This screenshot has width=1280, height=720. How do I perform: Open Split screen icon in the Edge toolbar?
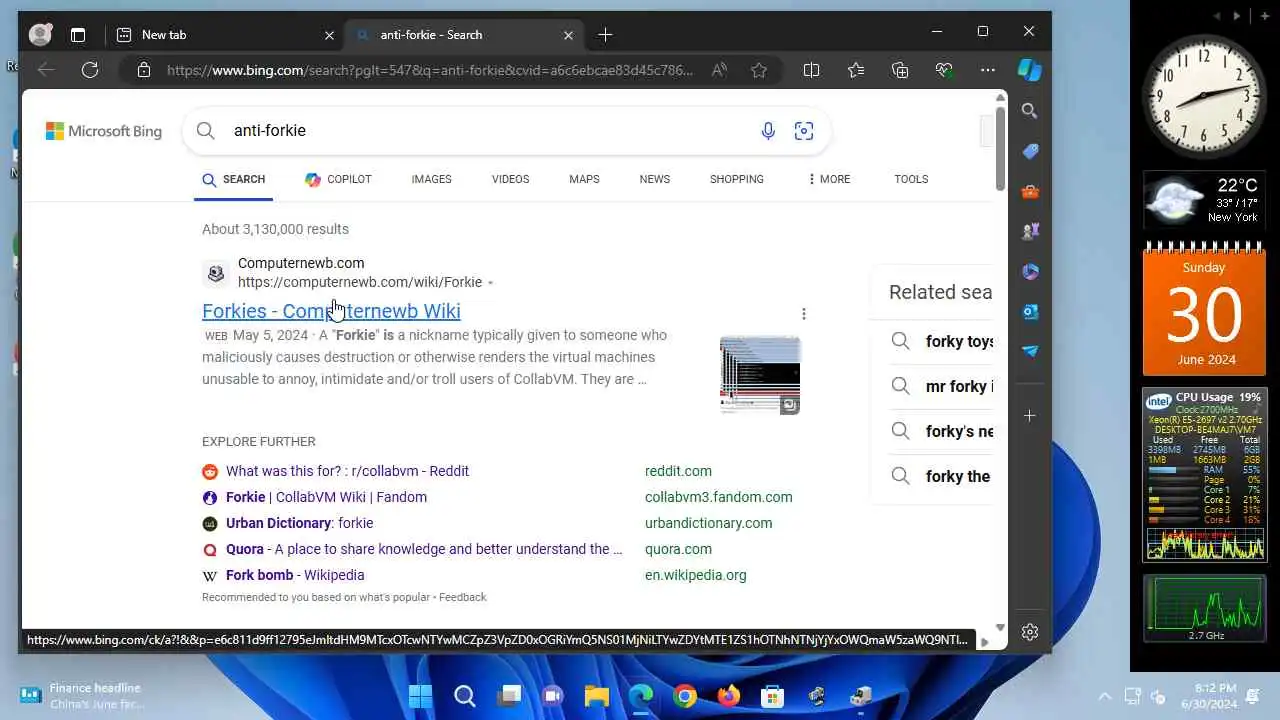coord(811,70)
